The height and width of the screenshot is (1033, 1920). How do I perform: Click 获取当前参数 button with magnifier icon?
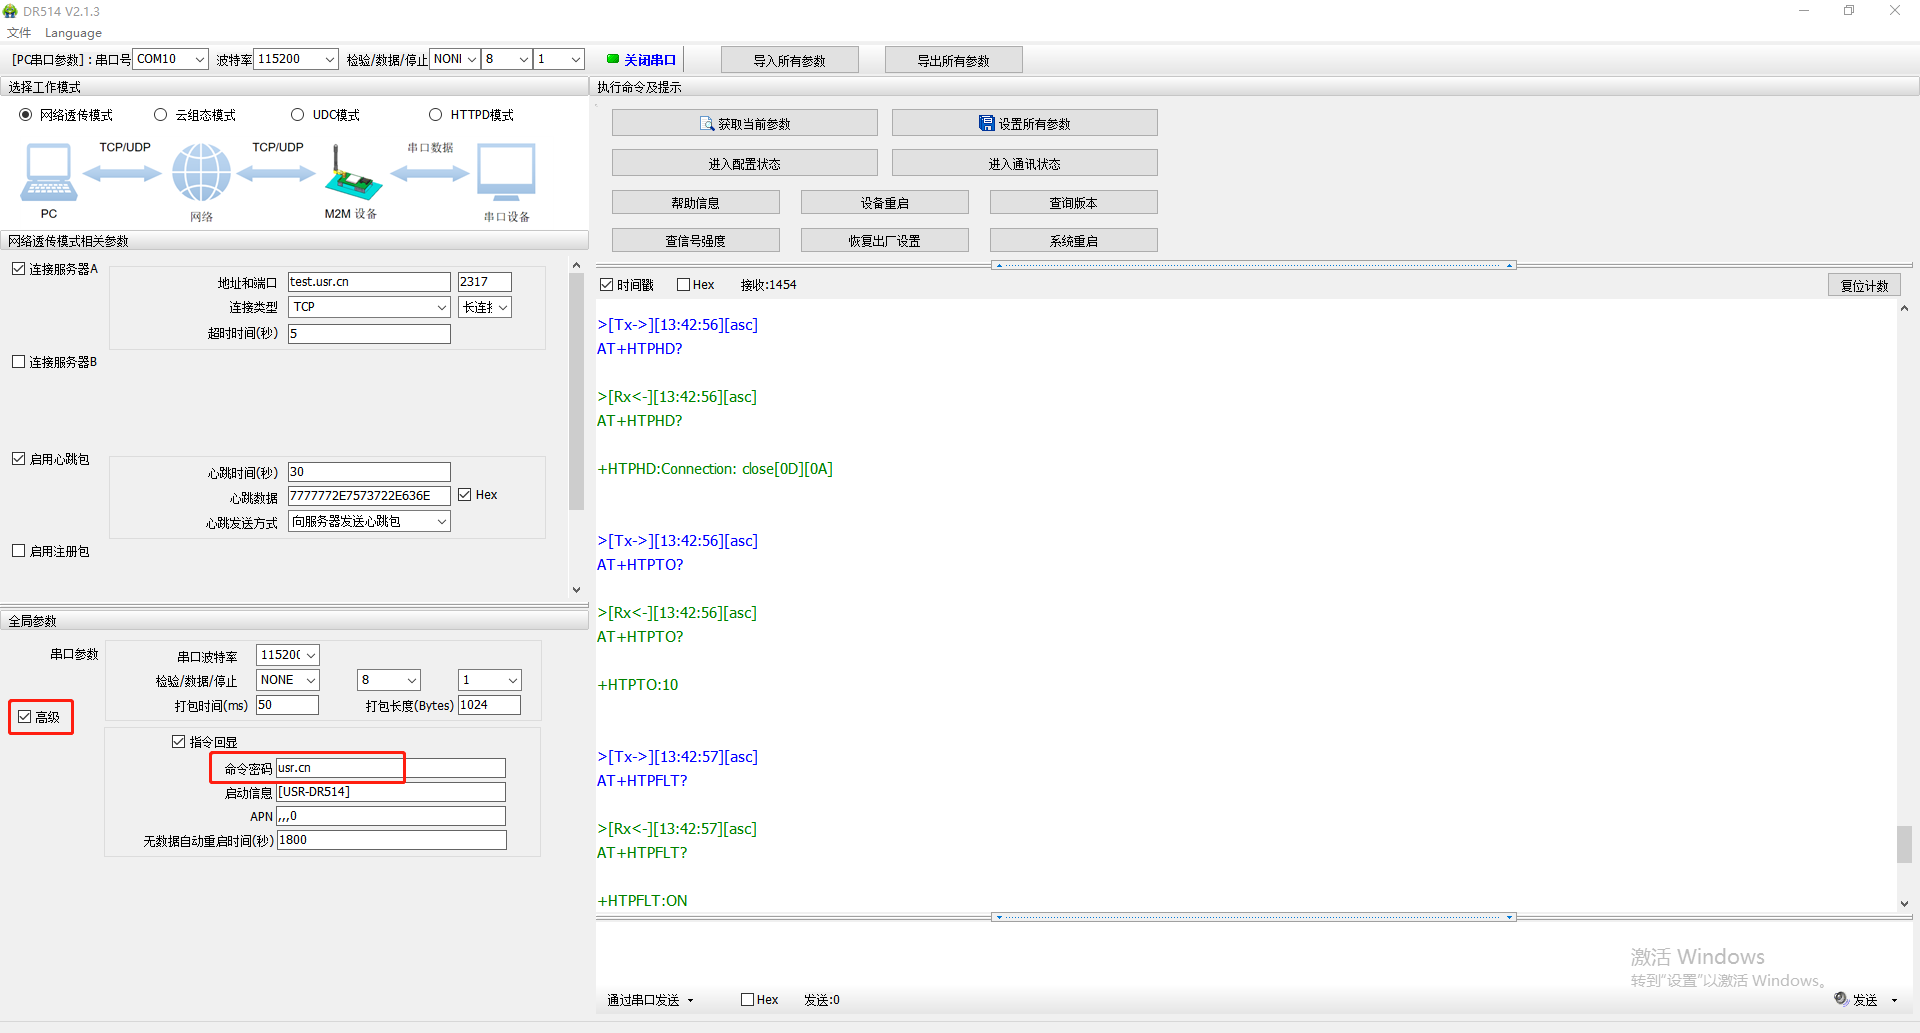click(744, 123)
